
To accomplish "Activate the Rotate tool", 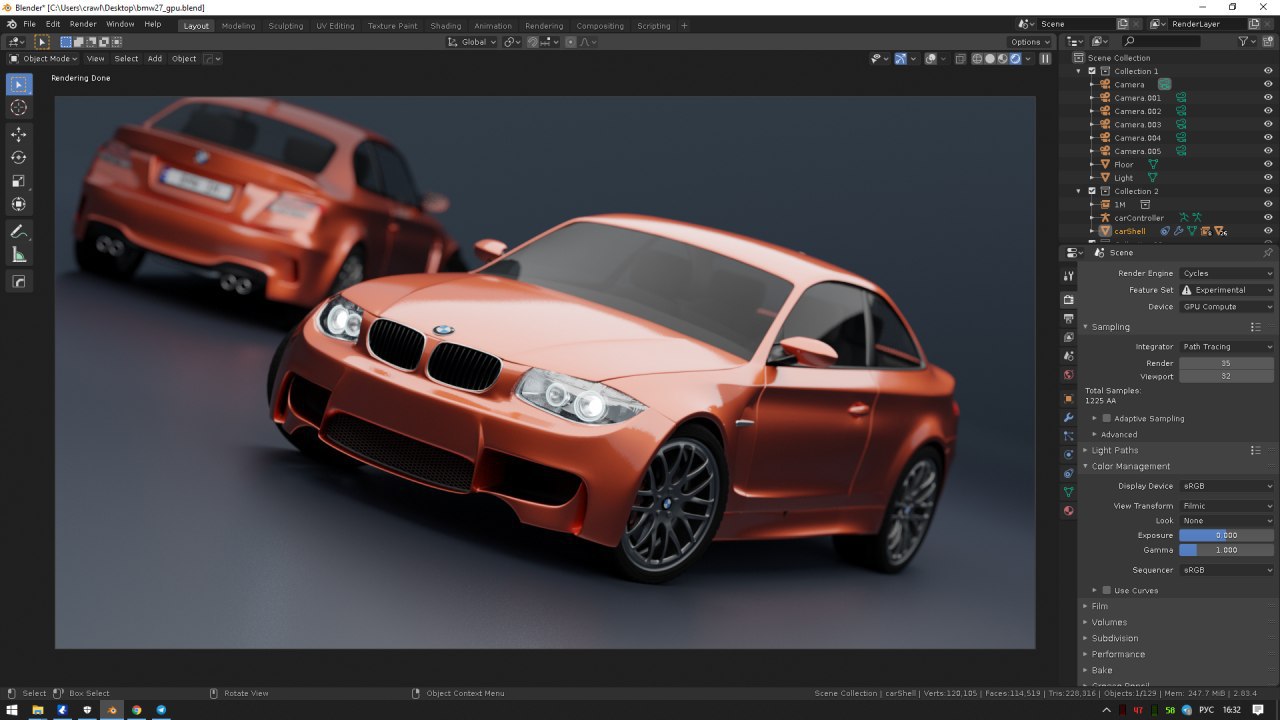I will click(x=19, y=157).
